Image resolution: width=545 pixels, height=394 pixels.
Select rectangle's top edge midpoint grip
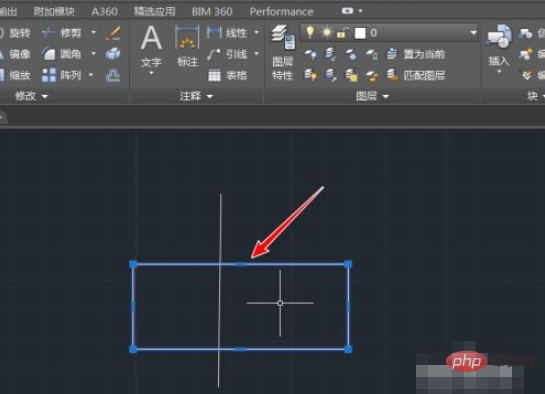241,264
